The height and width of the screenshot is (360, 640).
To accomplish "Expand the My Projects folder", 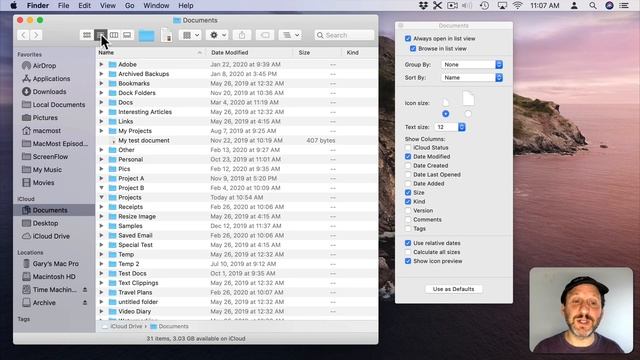I will click(x=101, y=131).
